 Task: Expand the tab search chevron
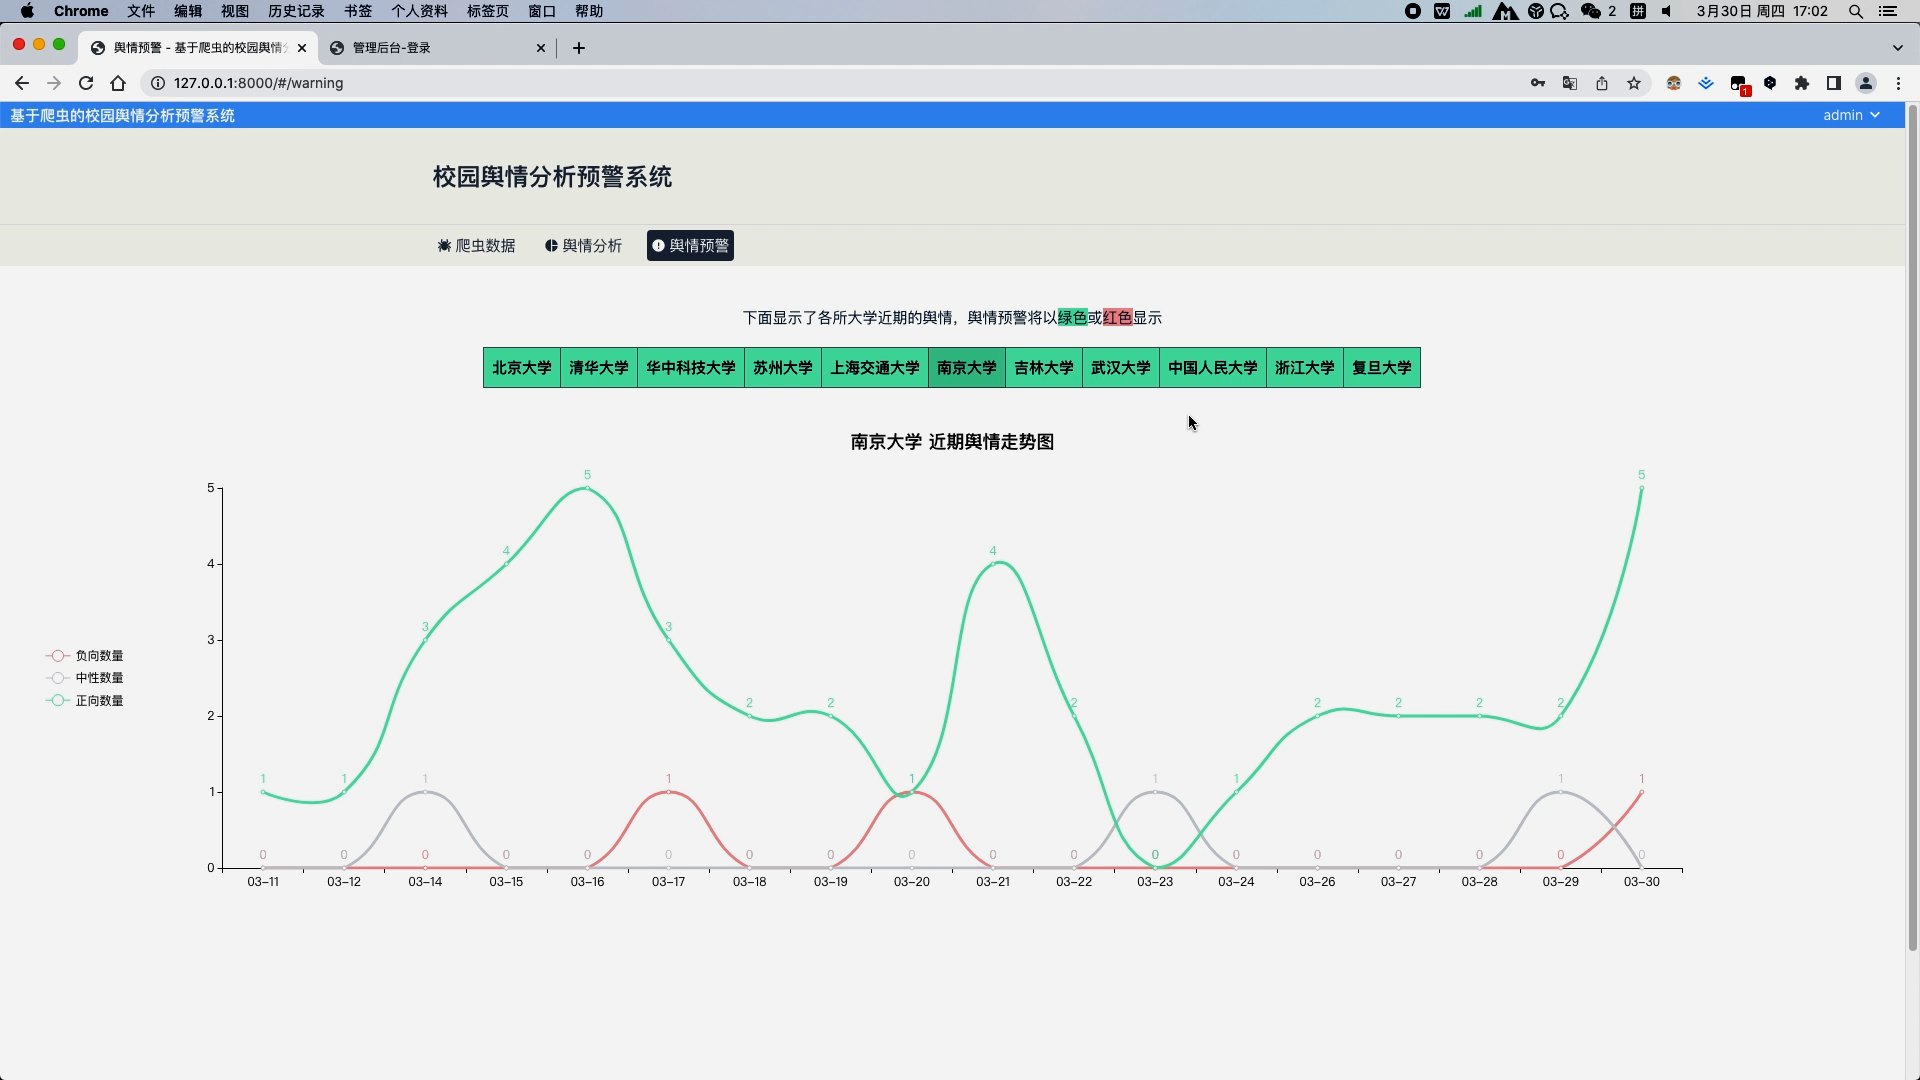1897,48
